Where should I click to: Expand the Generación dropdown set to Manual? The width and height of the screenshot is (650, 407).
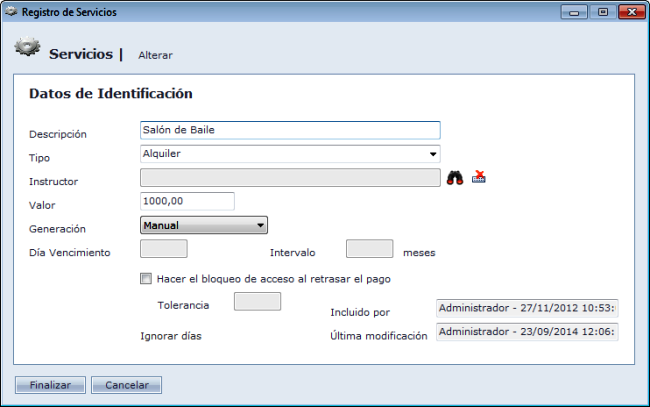point(204,226)
